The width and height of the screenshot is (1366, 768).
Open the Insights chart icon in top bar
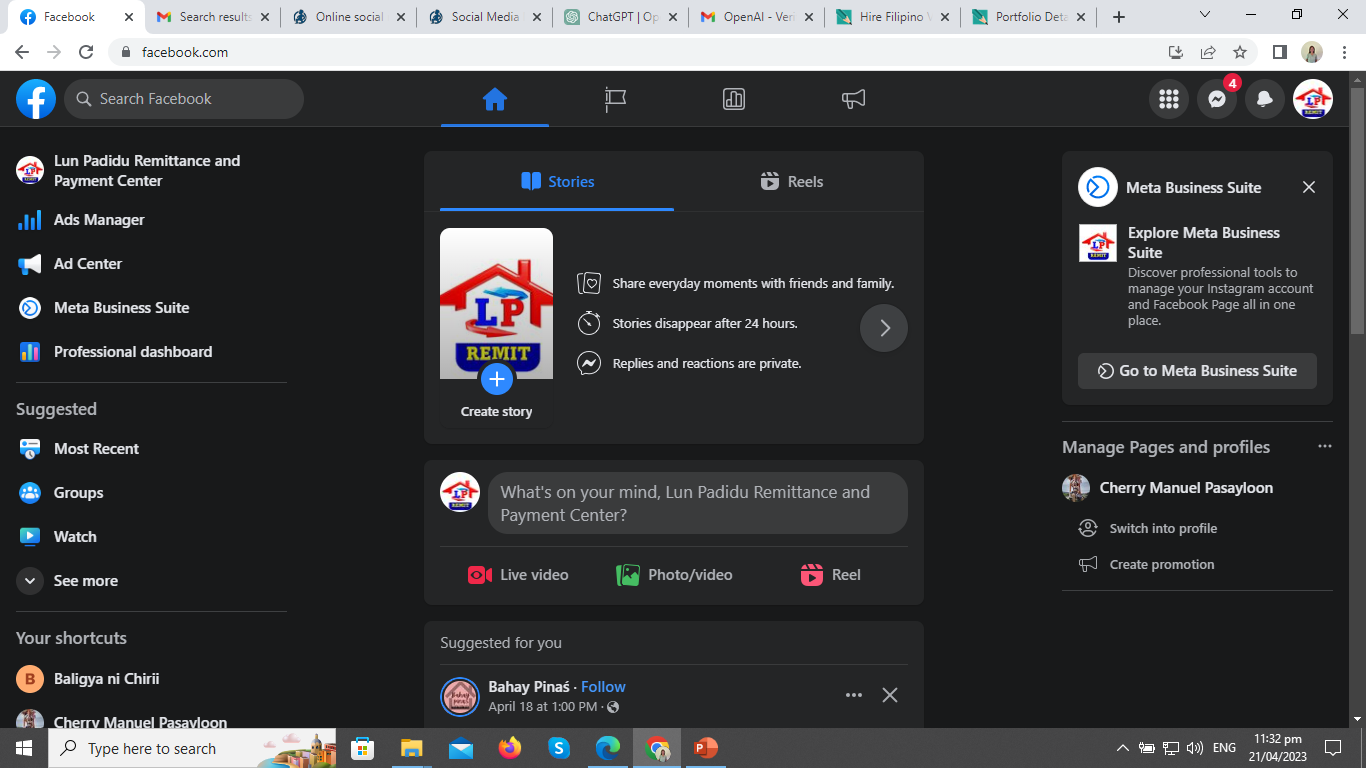point(734,99)
